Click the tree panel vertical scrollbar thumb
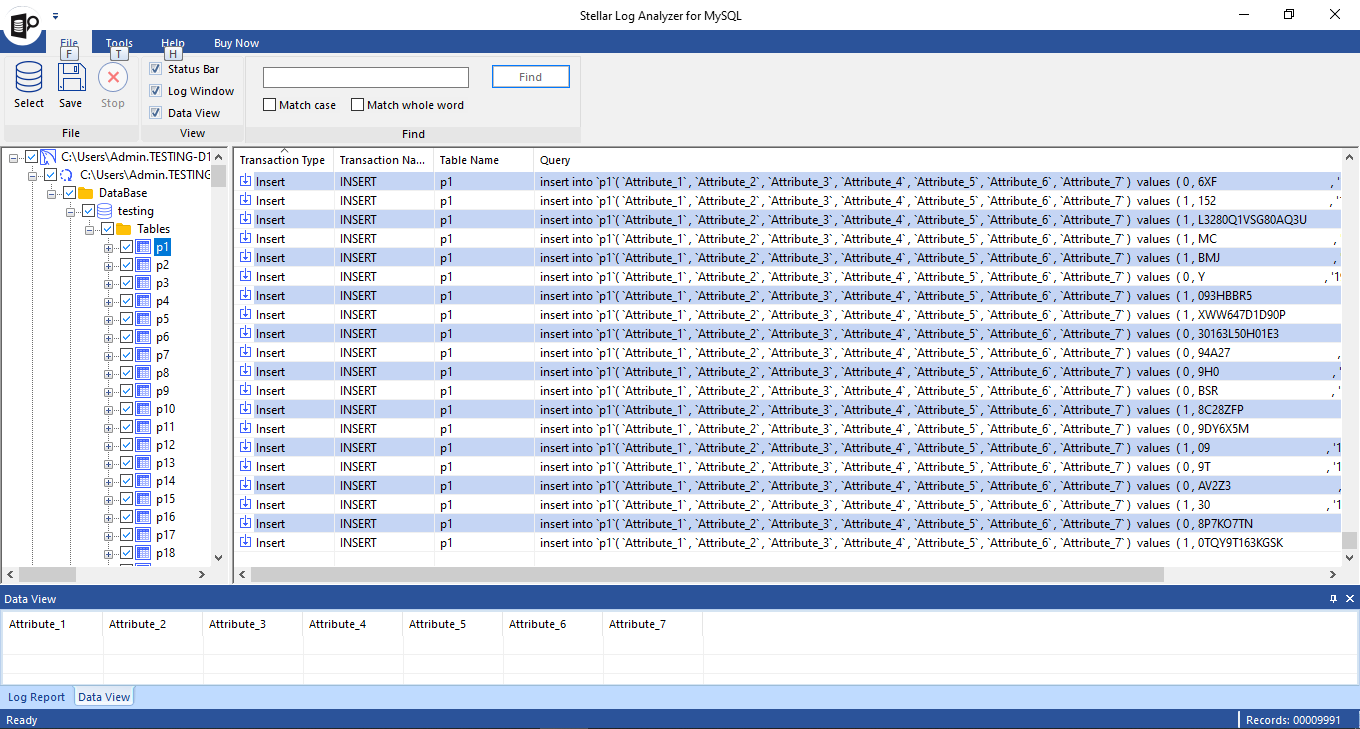 coord(219,176)
